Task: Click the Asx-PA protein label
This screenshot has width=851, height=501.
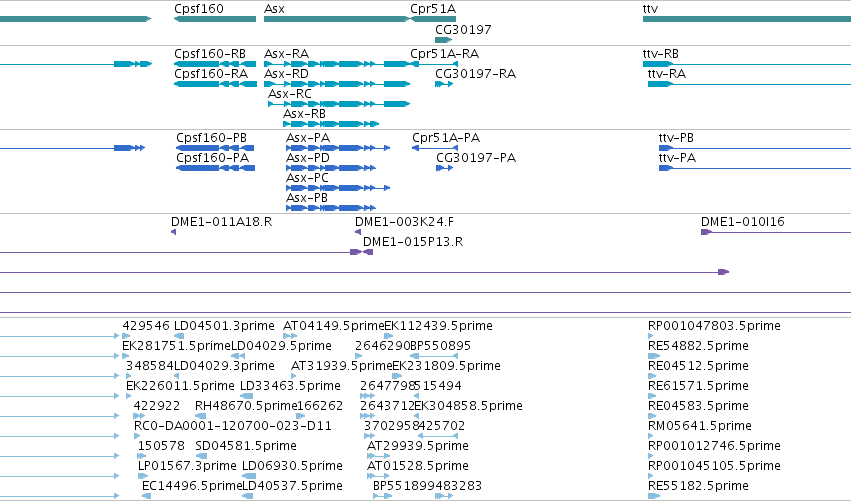Action: [x=308, y=138]
